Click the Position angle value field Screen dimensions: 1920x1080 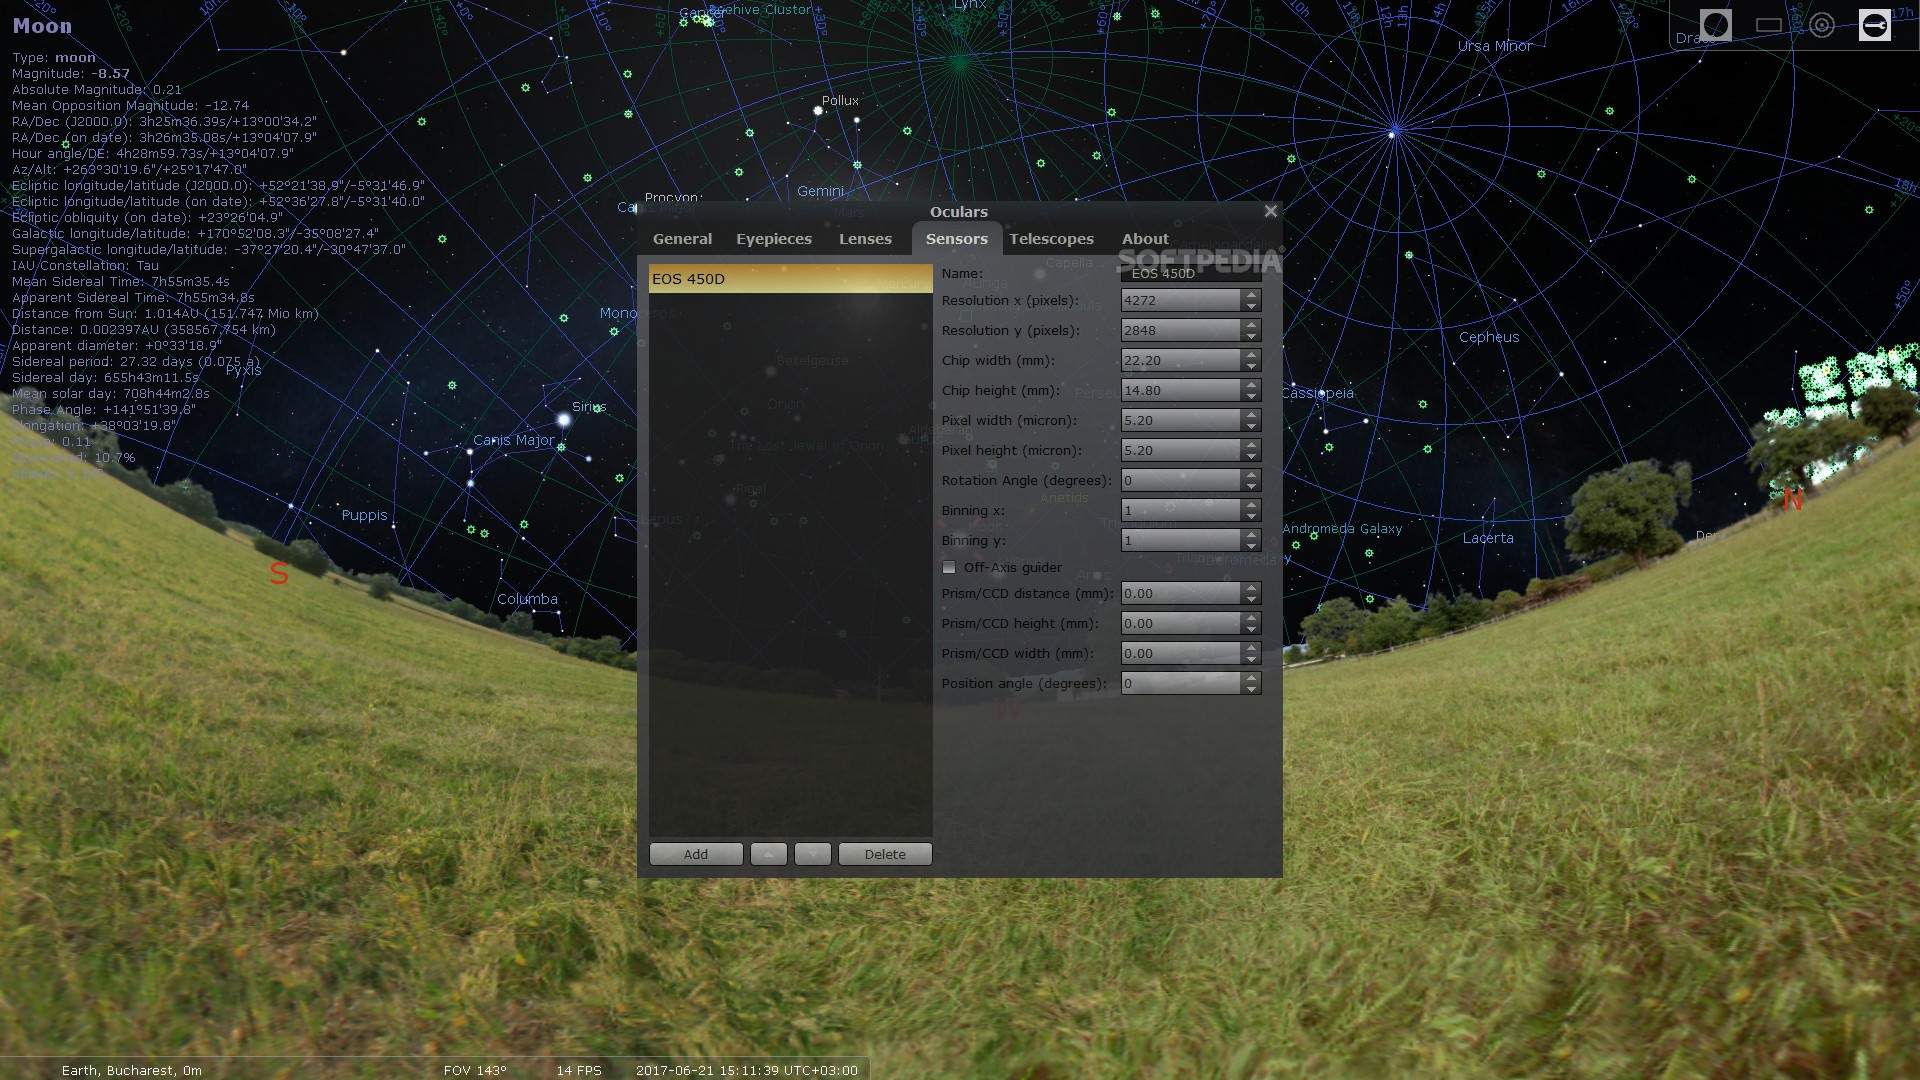[x=1181, y=683]
